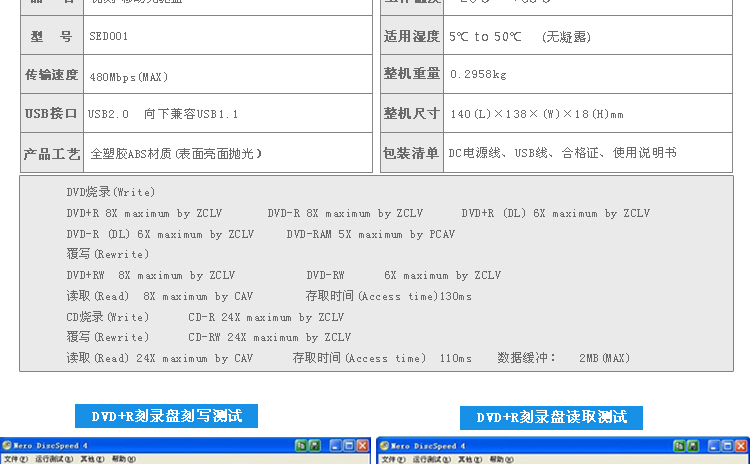The height and width of the screenshot is (464, 750).
Task: Click green copy icon in left window title bar
Action: click(x=300, y=446)
